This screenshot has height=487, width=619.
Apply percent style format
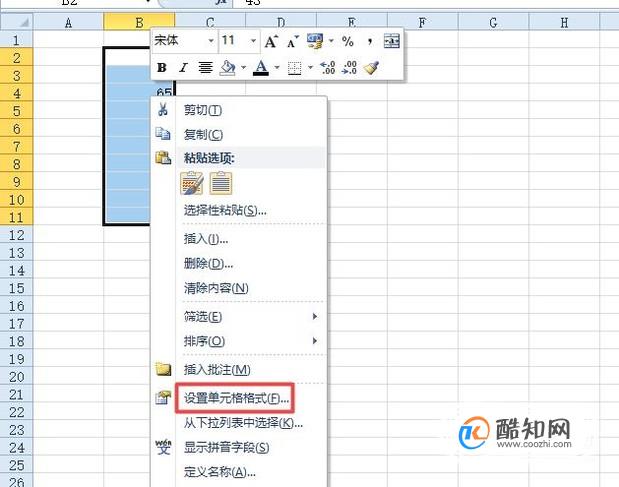tap(348, 41)
